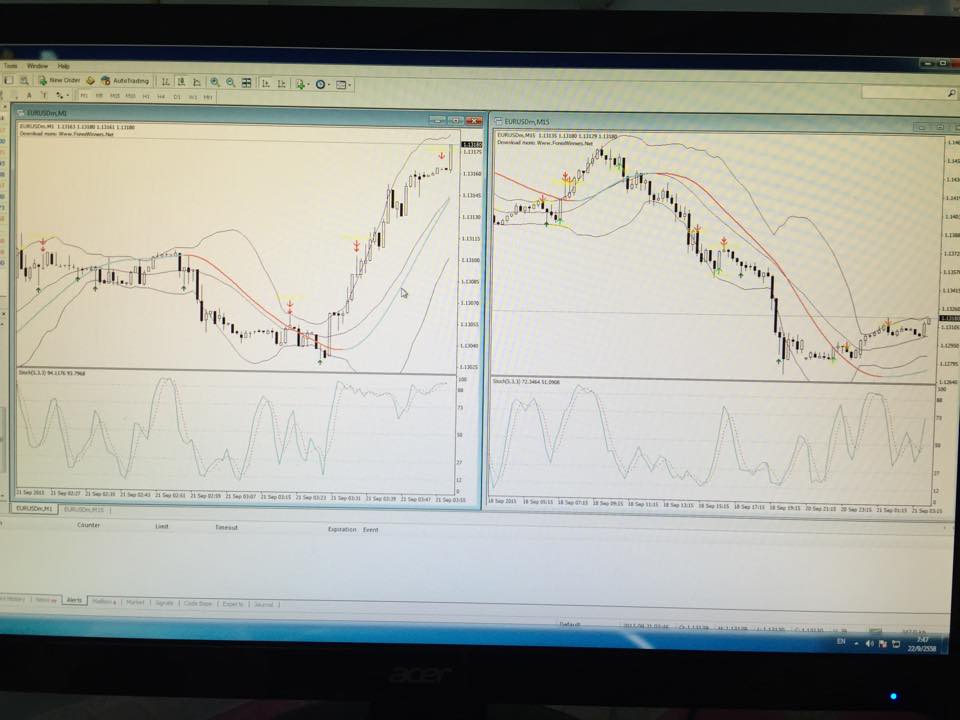Image resolution: width=960 pixels, height=720 pixels.
Task: Click the MetaEditor icon beside New Order
Action: click(90, 80)
